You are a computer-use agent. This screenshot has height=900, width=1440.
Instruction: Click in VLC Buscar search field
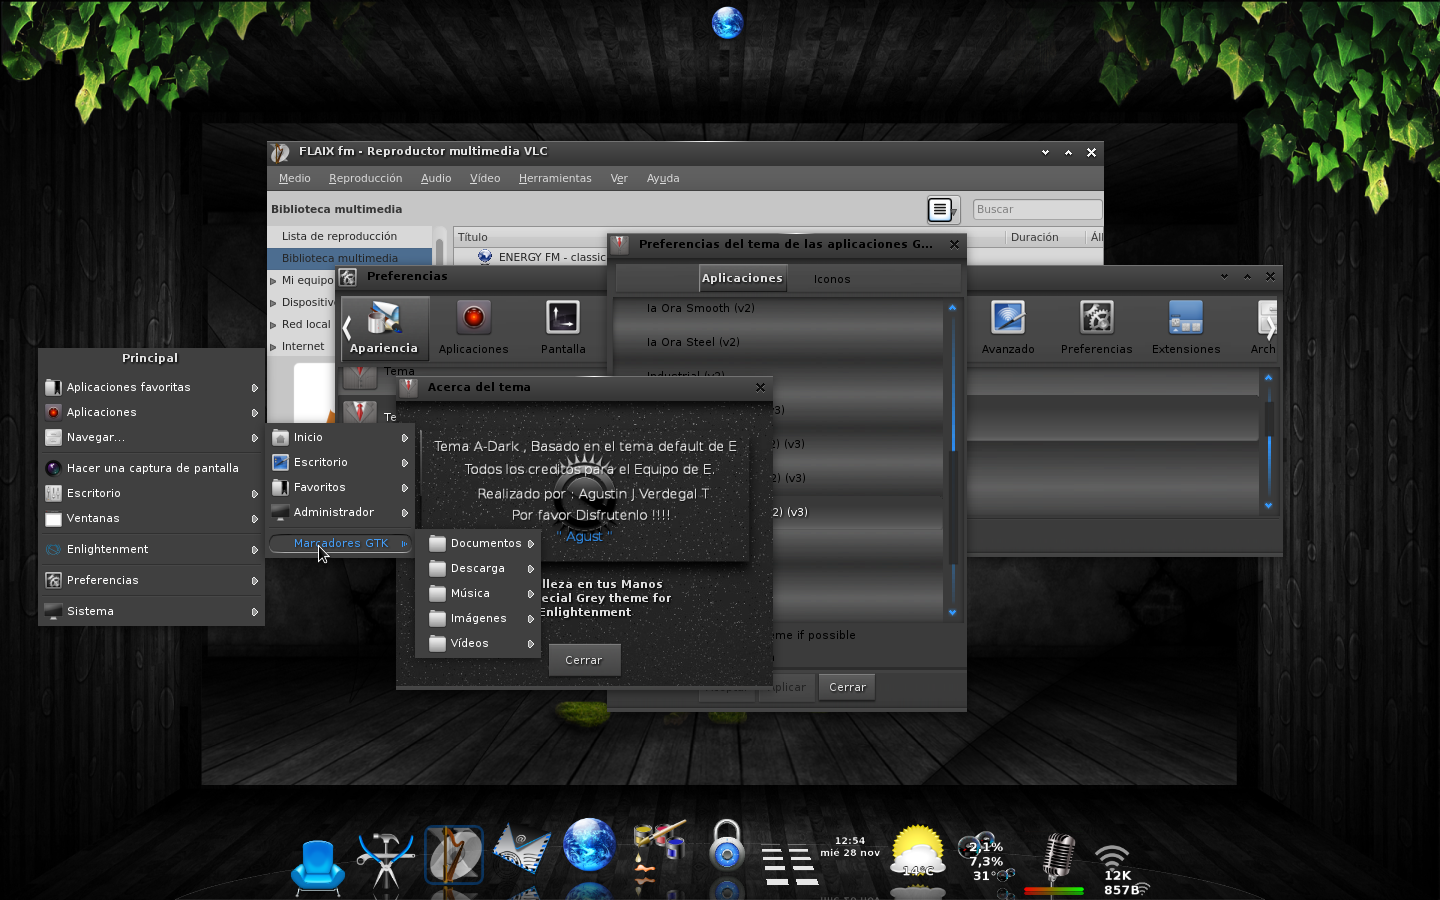click(x=1037, y=209)
